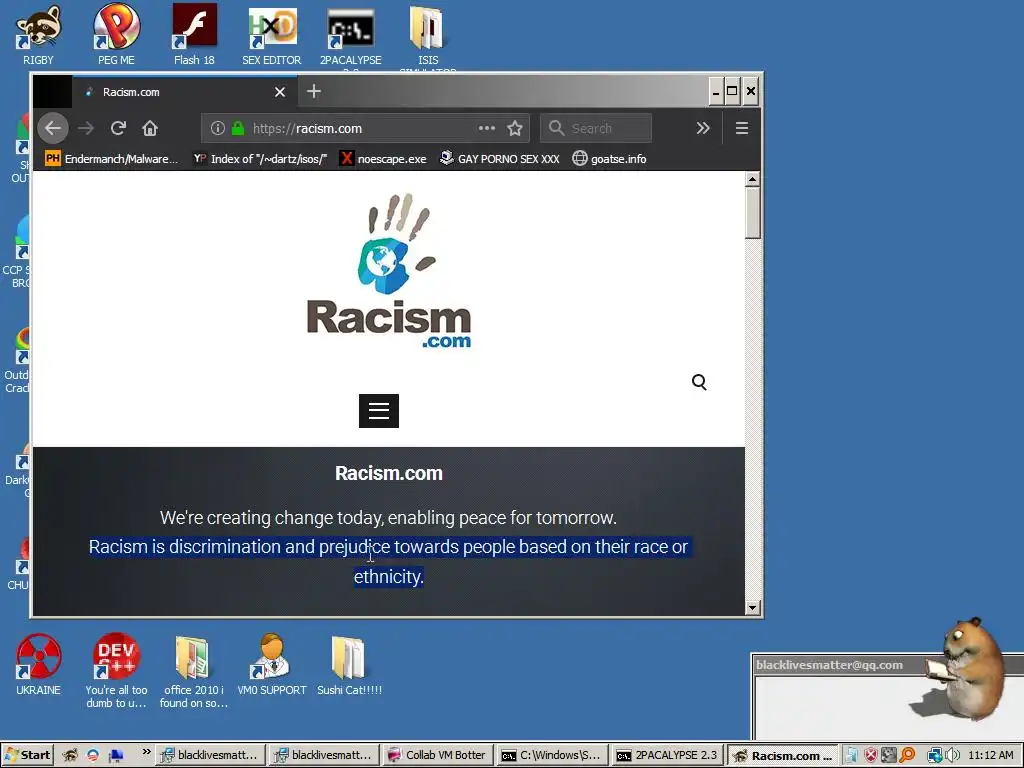This screenshot has width=1024, height=768.
Task: Open the page actions three-dot menu
Action: [487, 128]
